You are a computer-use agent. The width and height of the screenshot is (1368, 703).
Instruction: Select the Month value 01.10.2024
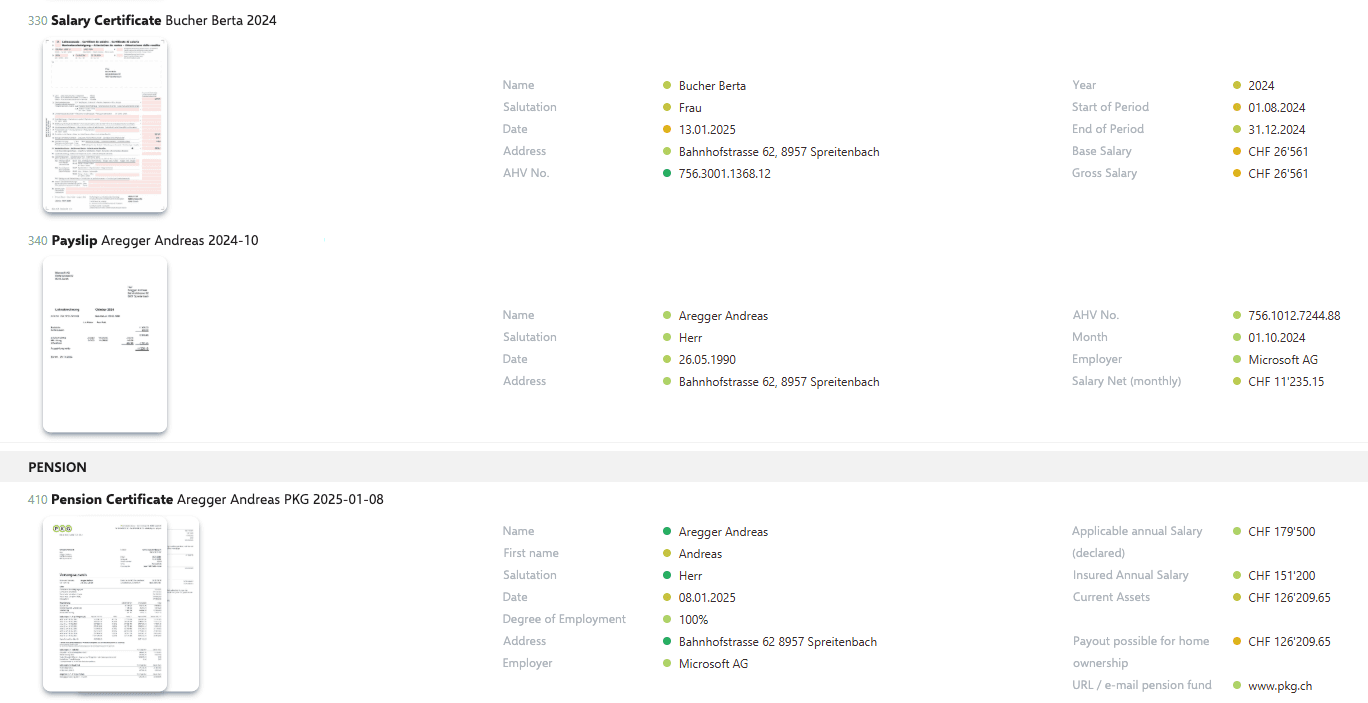[x=1277, y=337]
